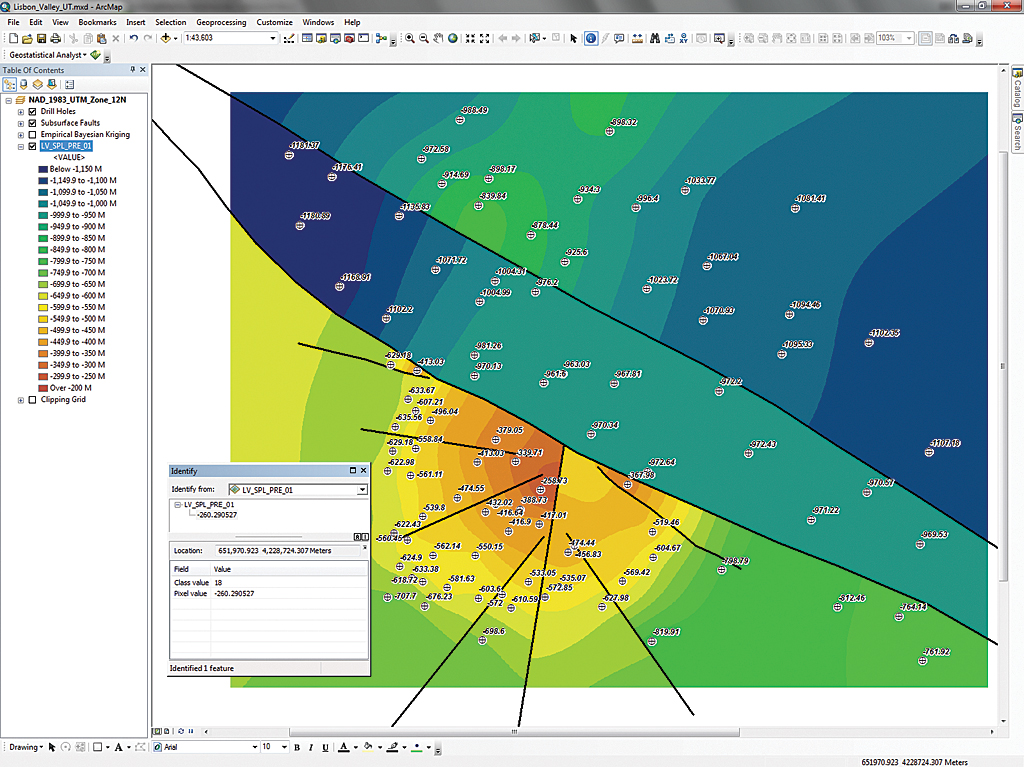Viewport: 1024px width, 767px height.
Task: Open the Geoprocessing menu
Action: pyautogui.click(x=219, y=22)
